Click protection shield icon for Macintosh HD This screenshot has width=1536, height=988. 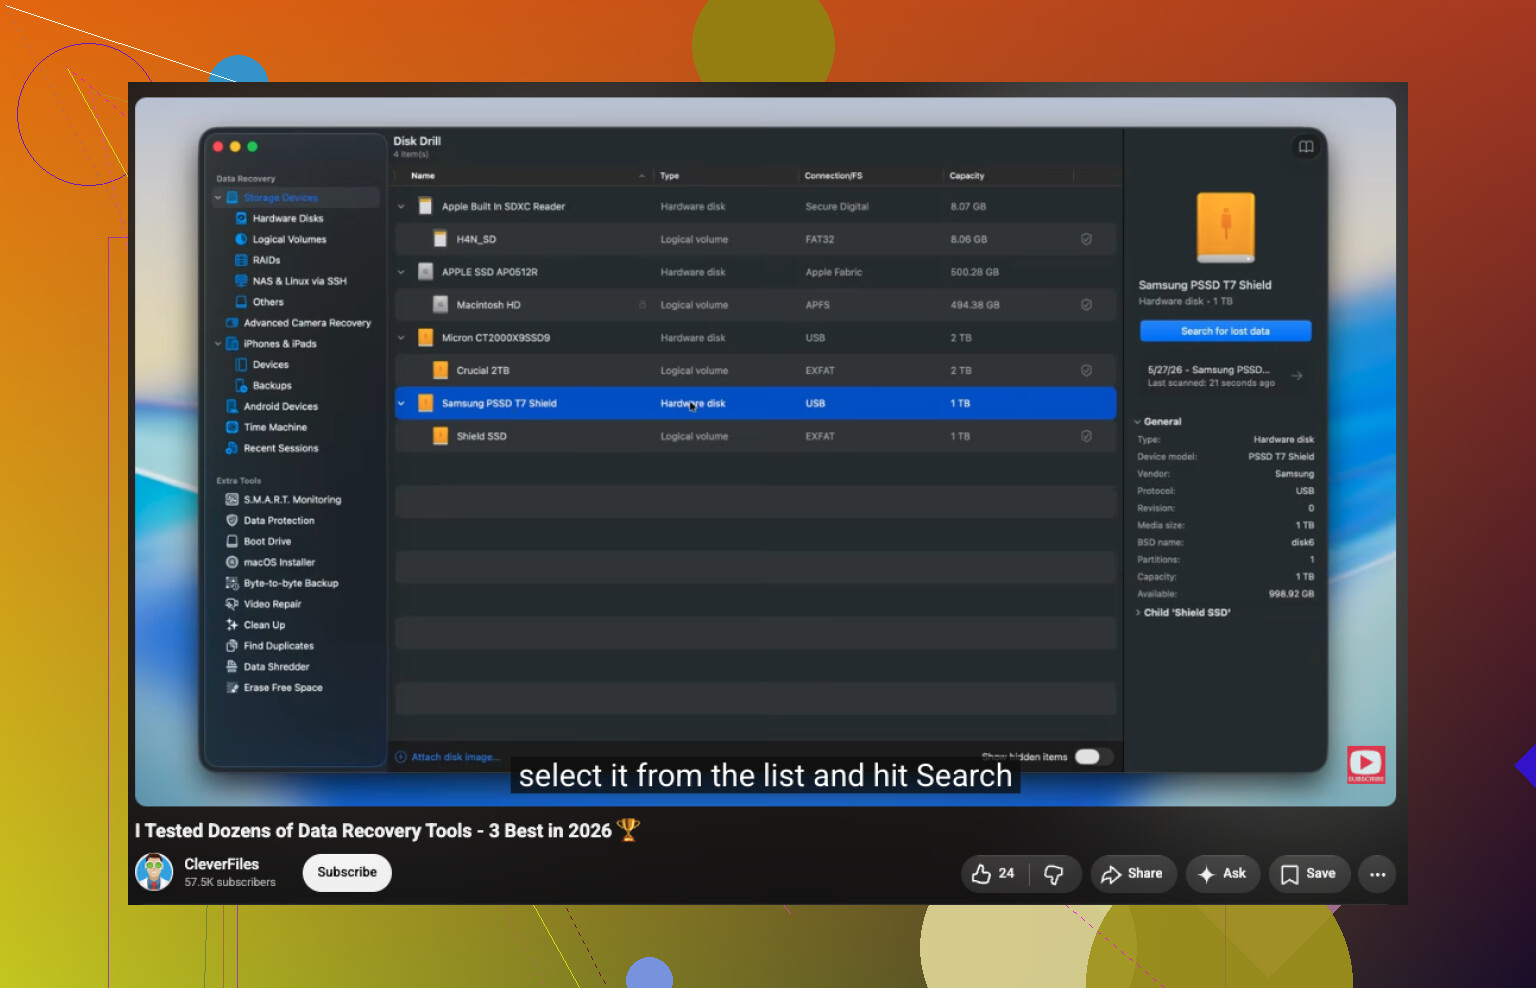pyautogui.click(x=1086, y=305)
